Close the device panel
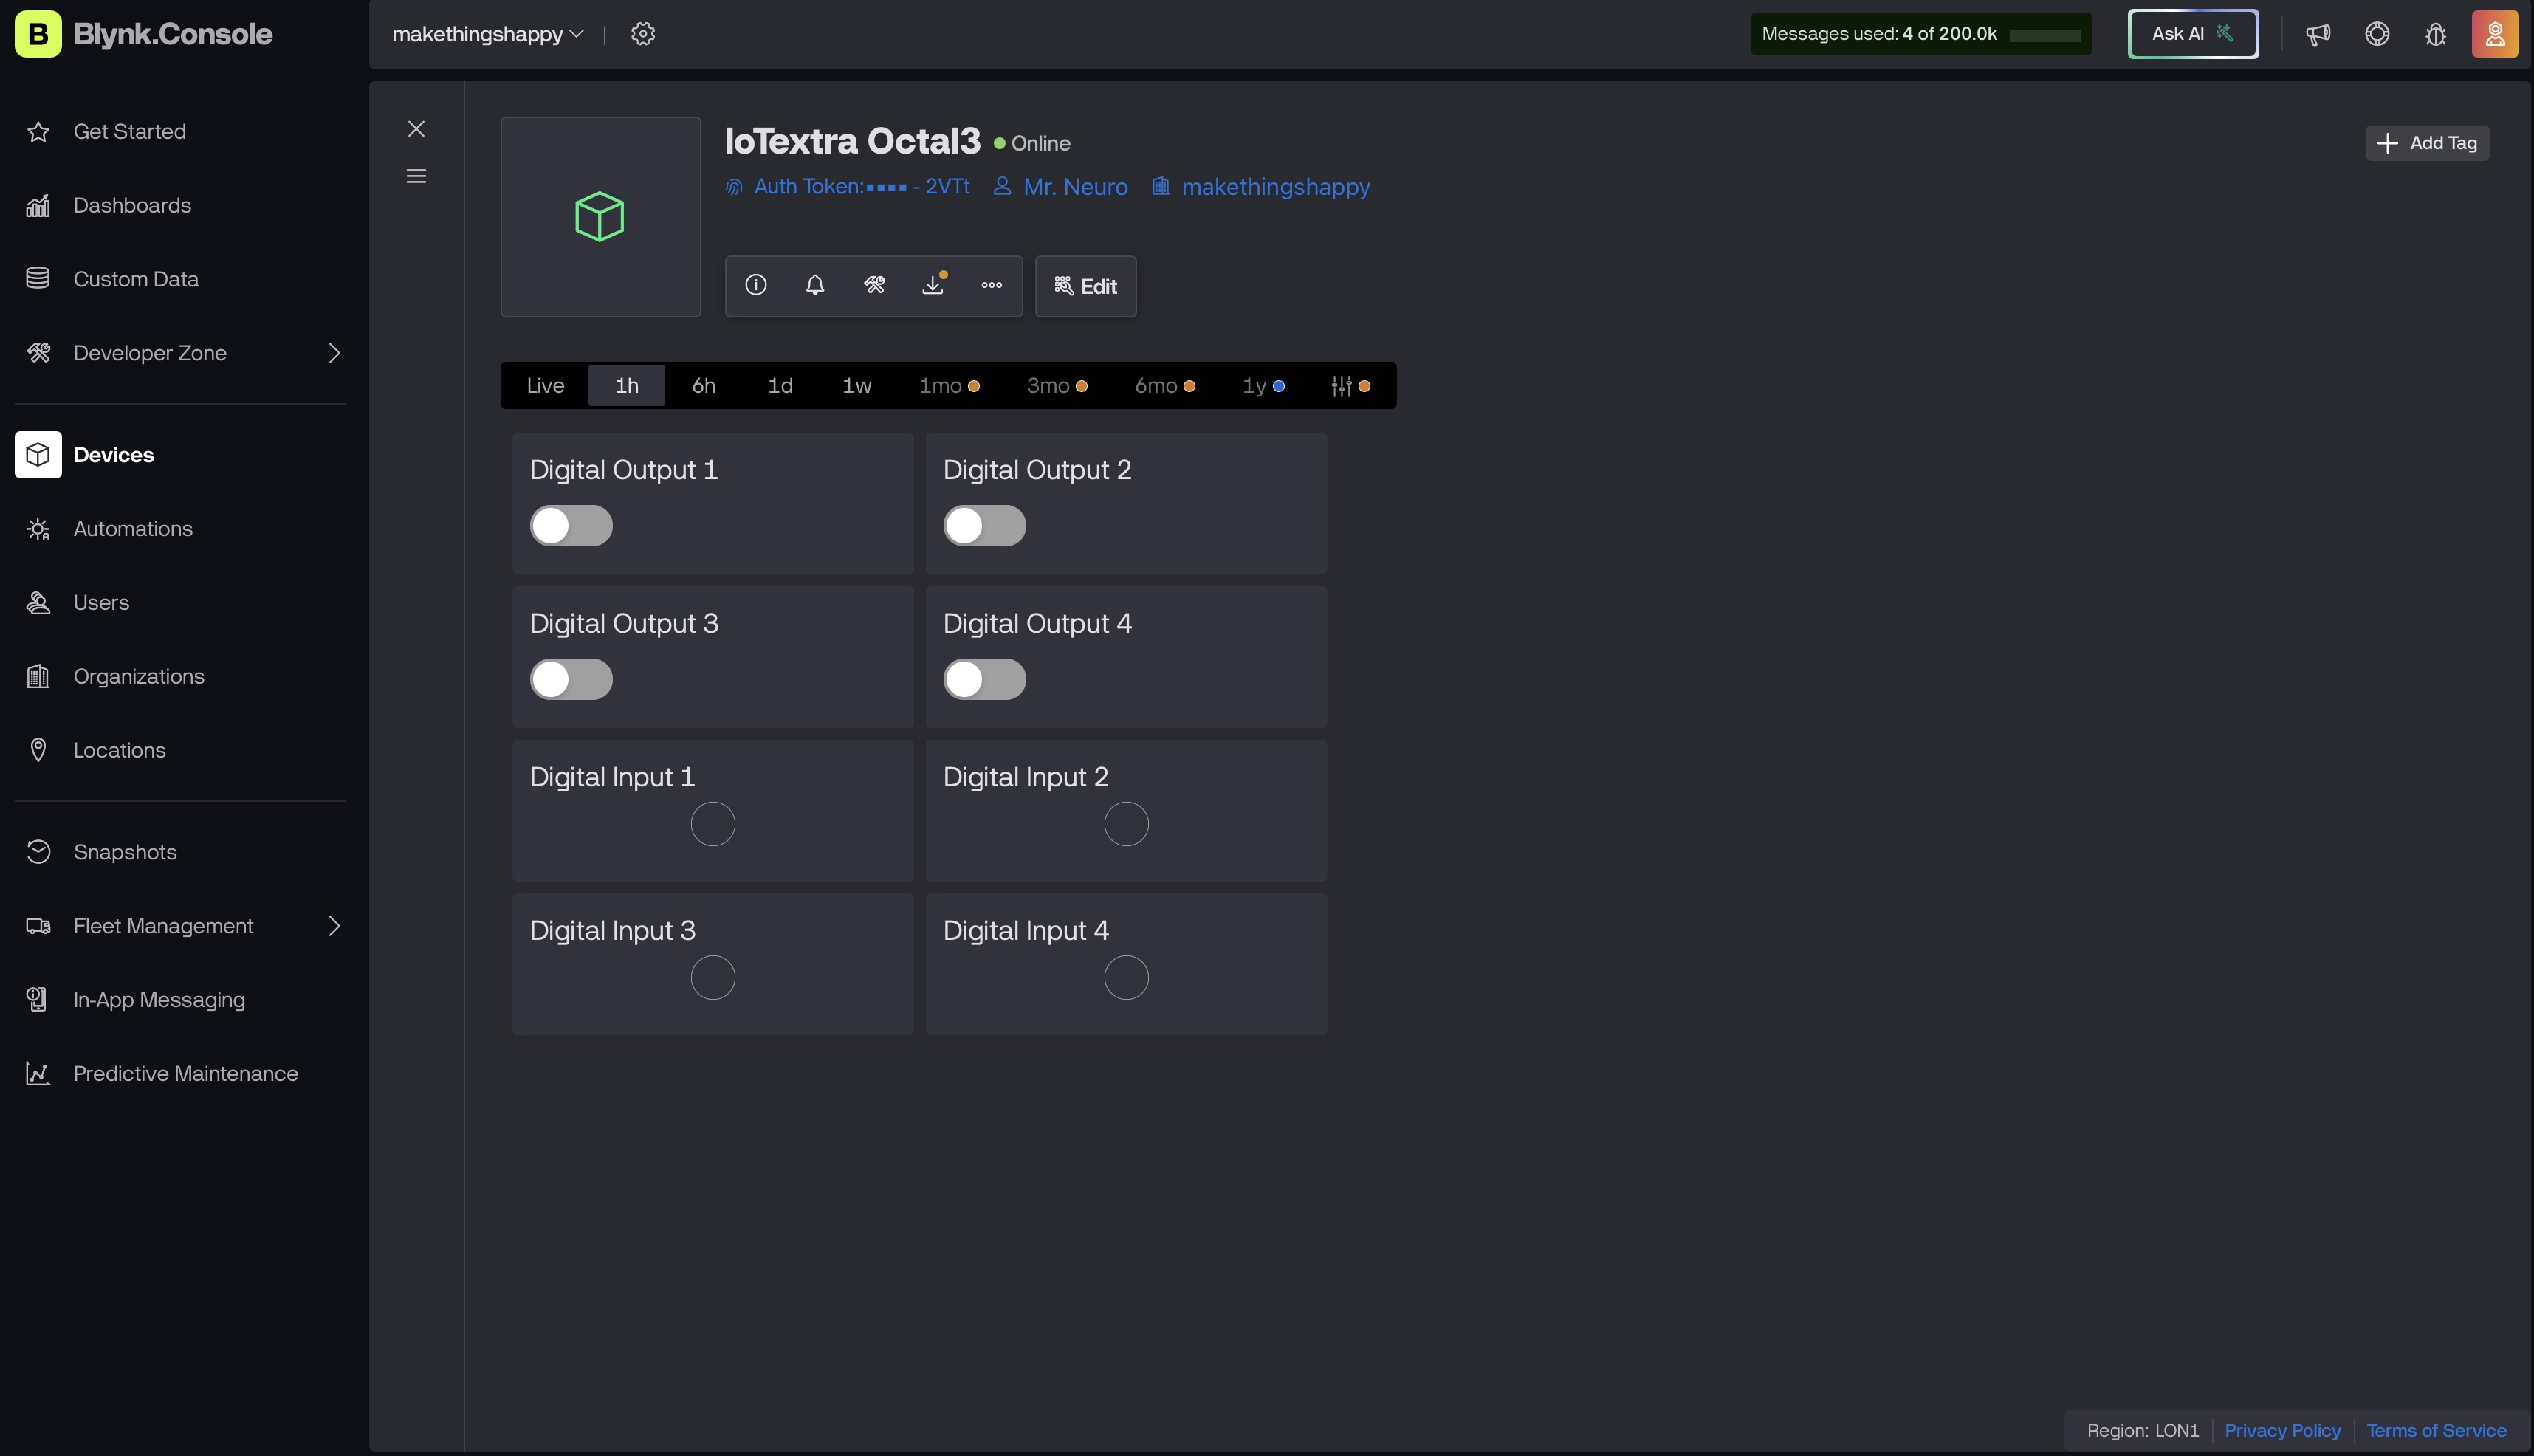Image resolution: width=2534 pixels, height=1456 pixels. [416, 129]
